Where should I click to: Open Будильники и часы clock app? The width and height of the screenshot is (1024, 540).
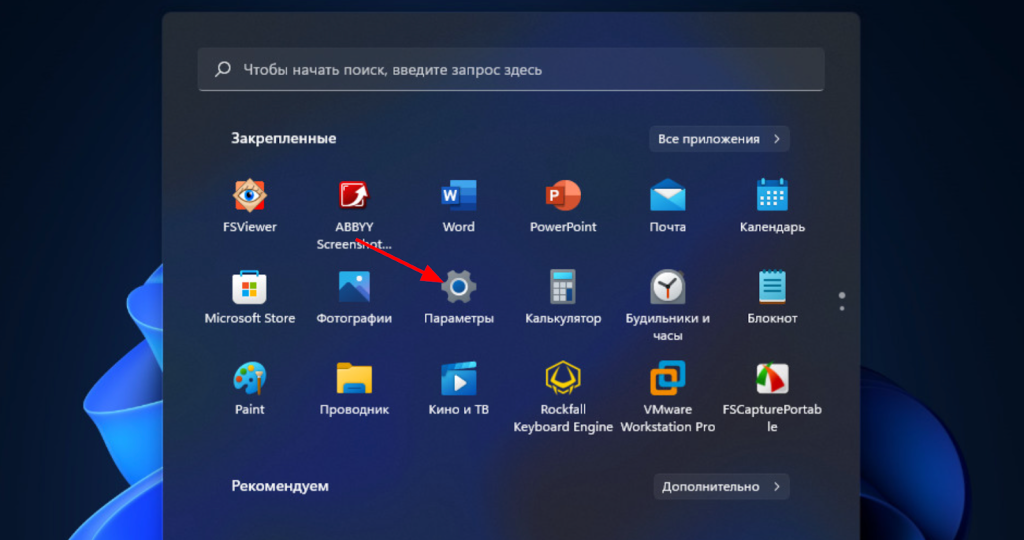tap(667, 287)
